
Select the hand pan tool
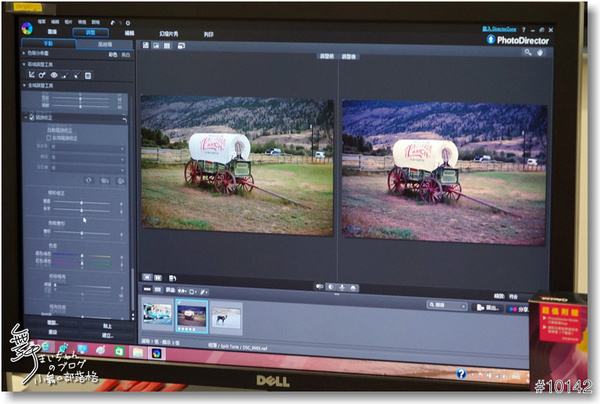(x=540, y=52)
